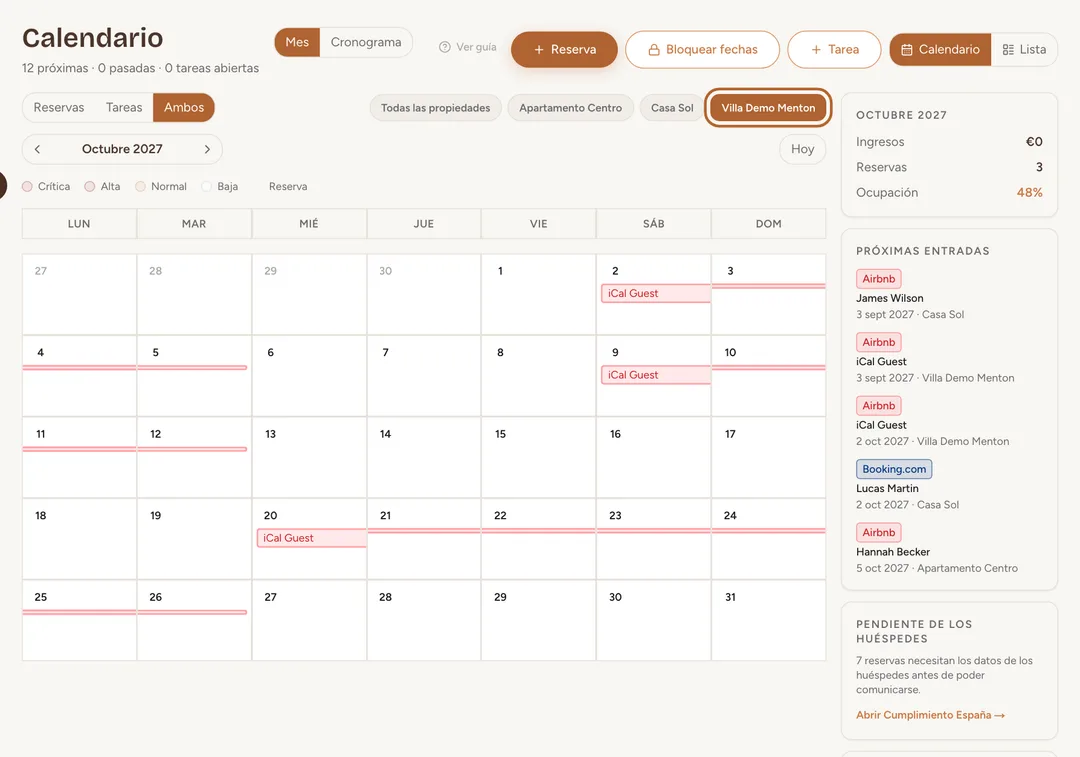Screen dimensions: 1080x757
Task: Click the Airbnb badge above James Wilson
Action: pos(879,279)
